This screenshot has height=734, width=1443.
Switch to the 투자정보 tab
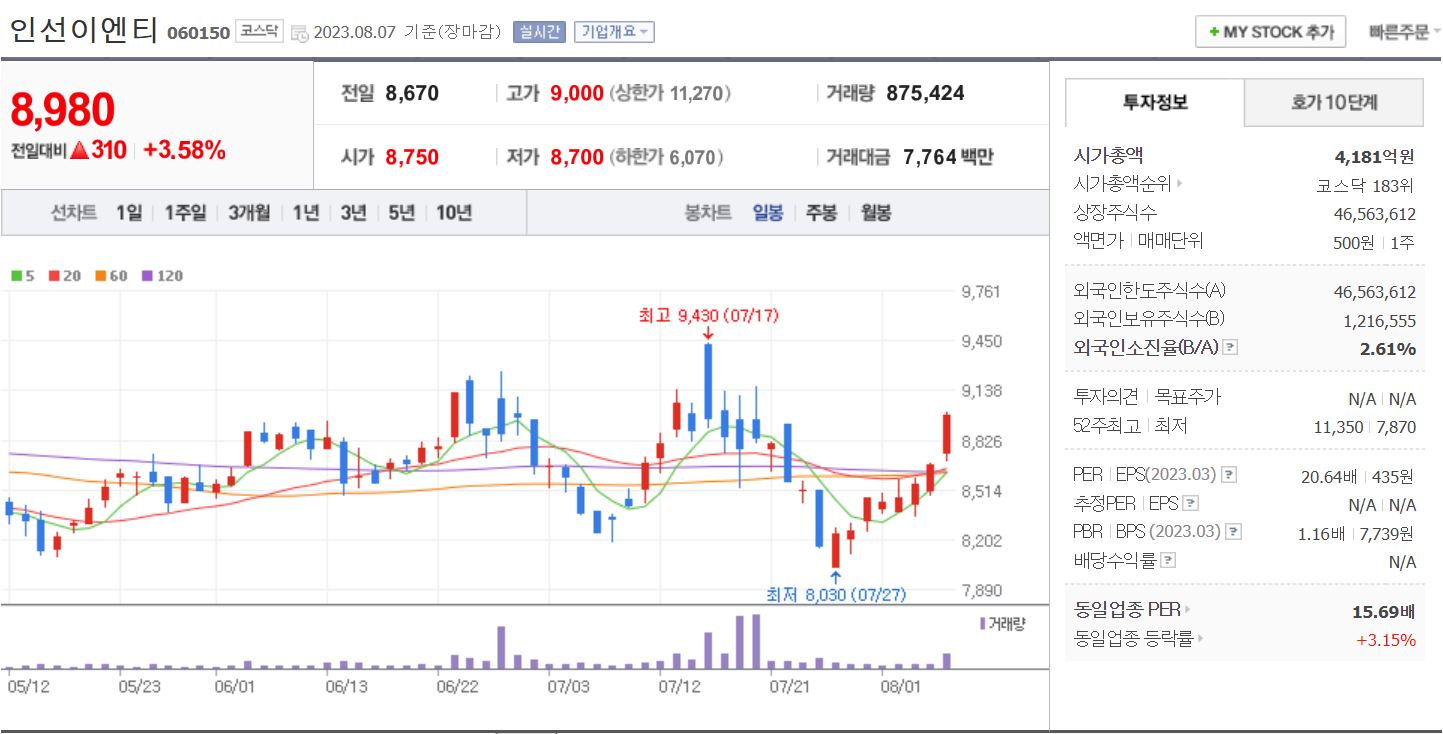pos(1155,102)
